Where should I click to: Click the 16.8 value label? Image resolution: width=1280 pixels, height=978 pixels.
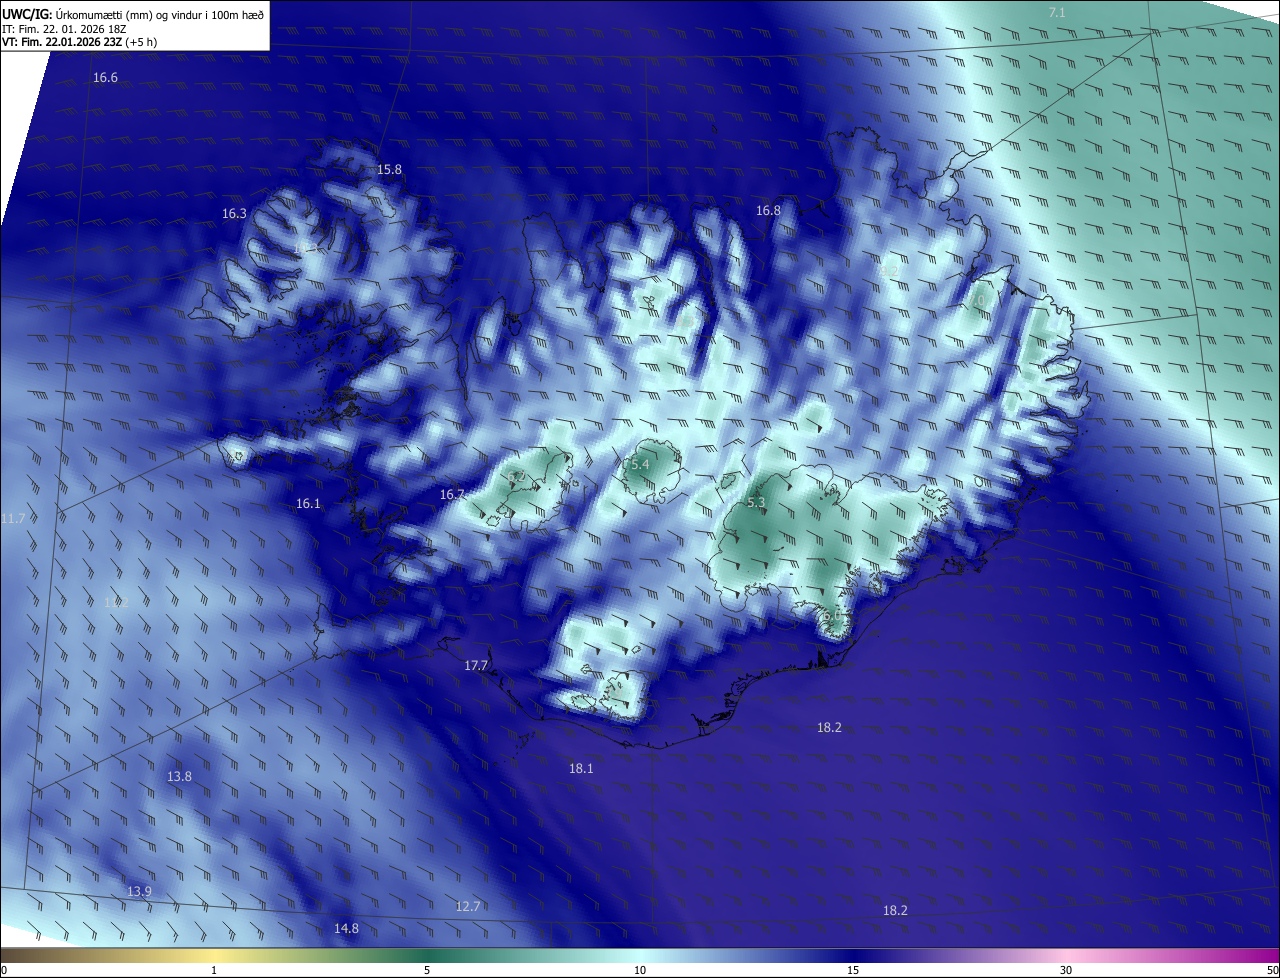click(x=768, y=211)
